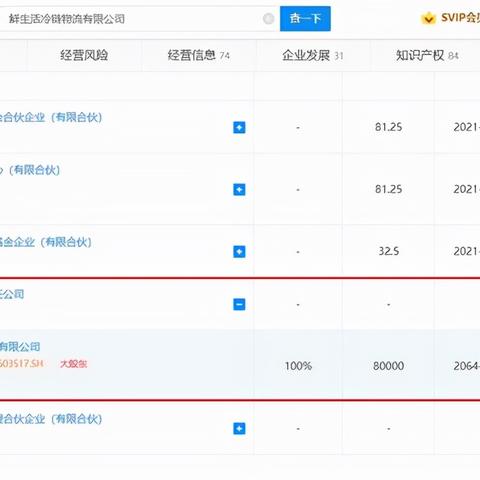Click the 81.25 value in first row
Image resolution: width=480 pixels, height=480 pixels.
coord(388,127)
